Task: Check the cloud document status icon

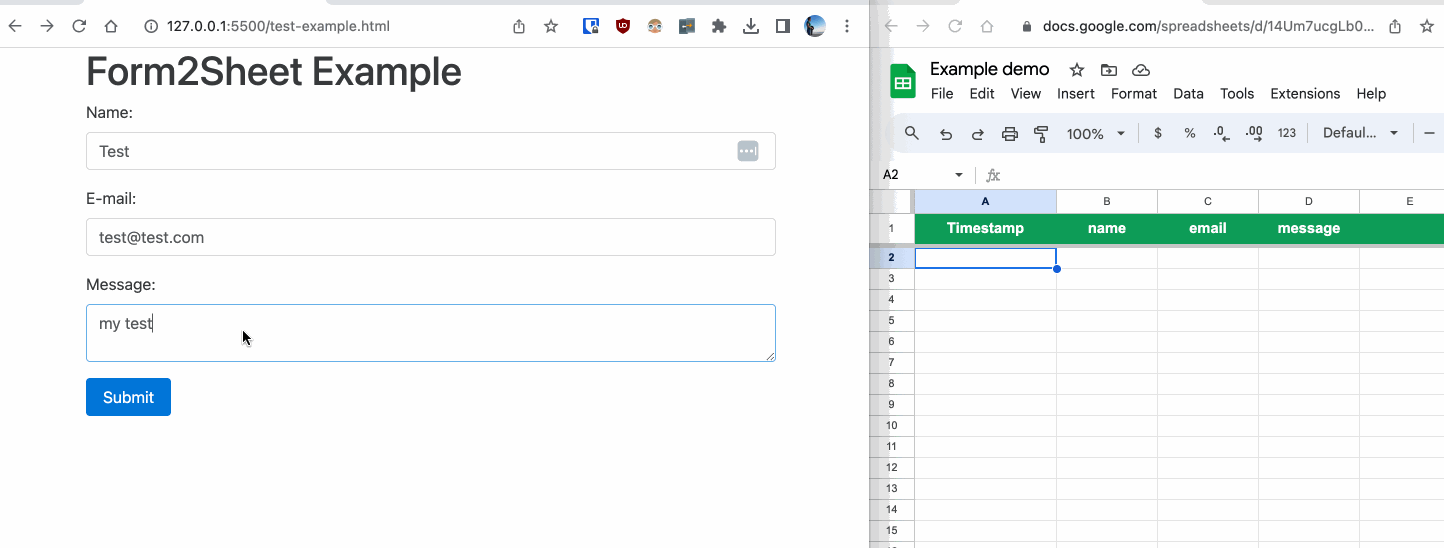Action: tap(1141, 70)
